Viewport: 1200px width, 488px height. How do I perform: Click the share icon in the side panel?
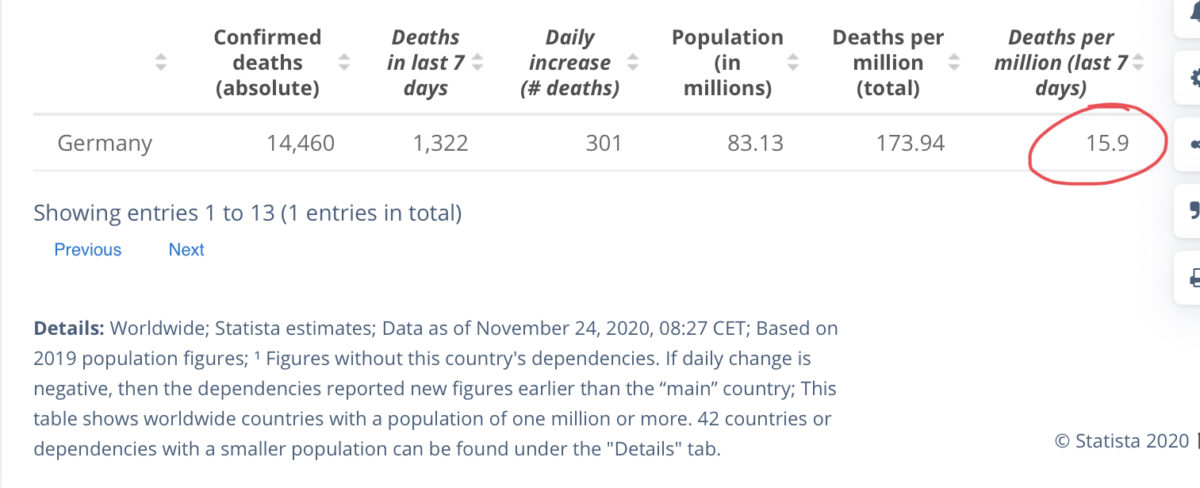coord(1192,144)
